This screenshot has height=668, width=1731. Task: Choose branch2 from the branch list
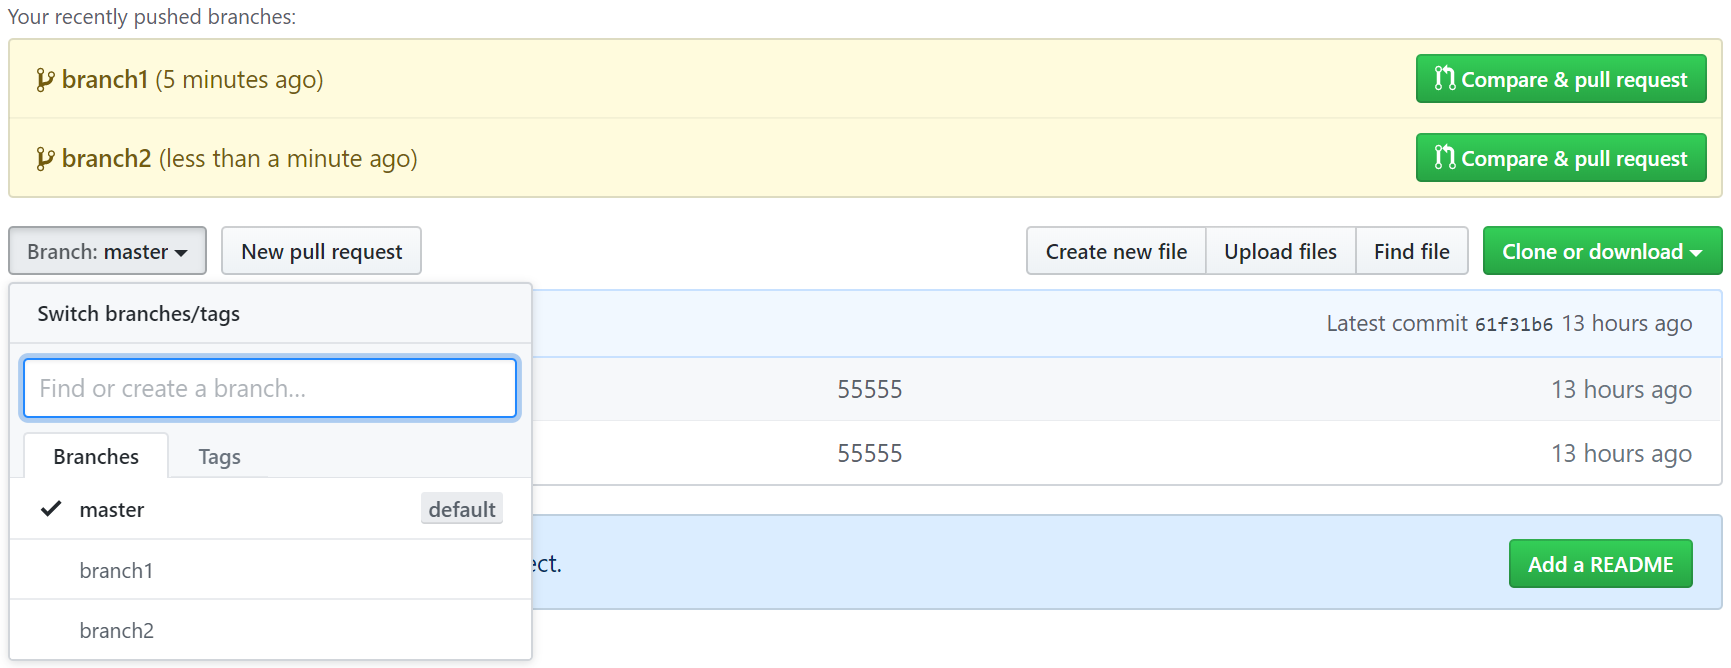point(116,630)
